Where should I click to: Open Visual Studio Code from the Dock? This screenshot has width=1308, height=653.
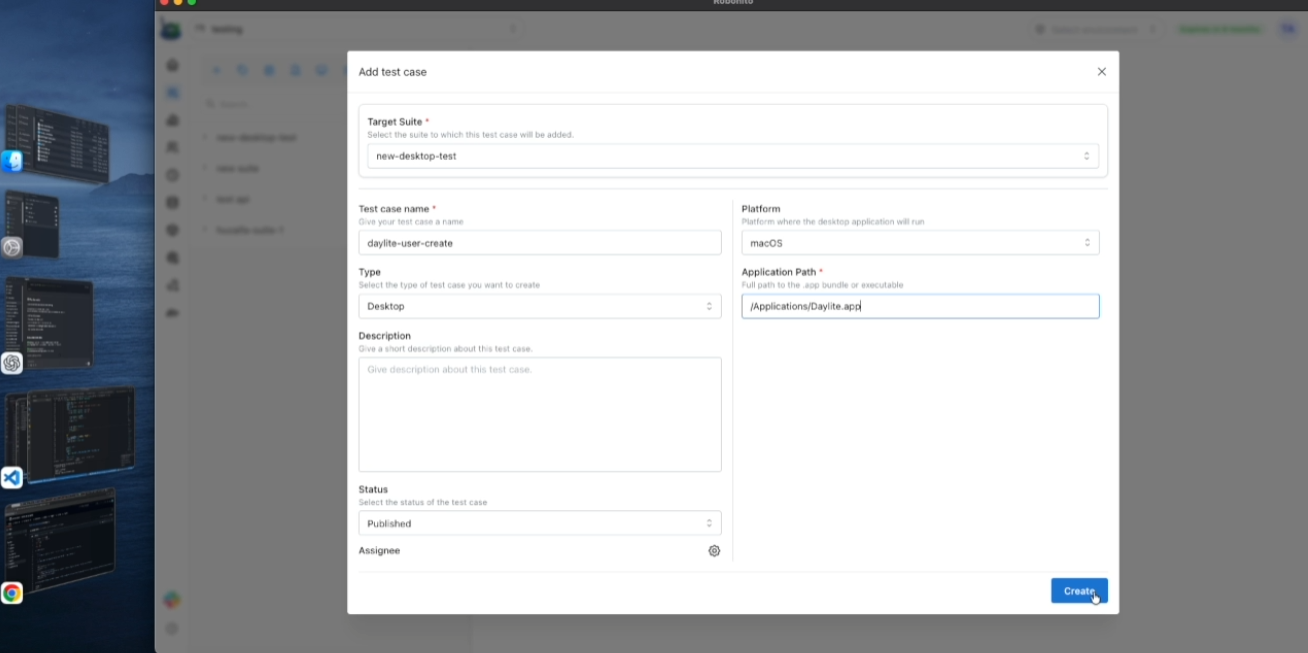coord(12,477)
